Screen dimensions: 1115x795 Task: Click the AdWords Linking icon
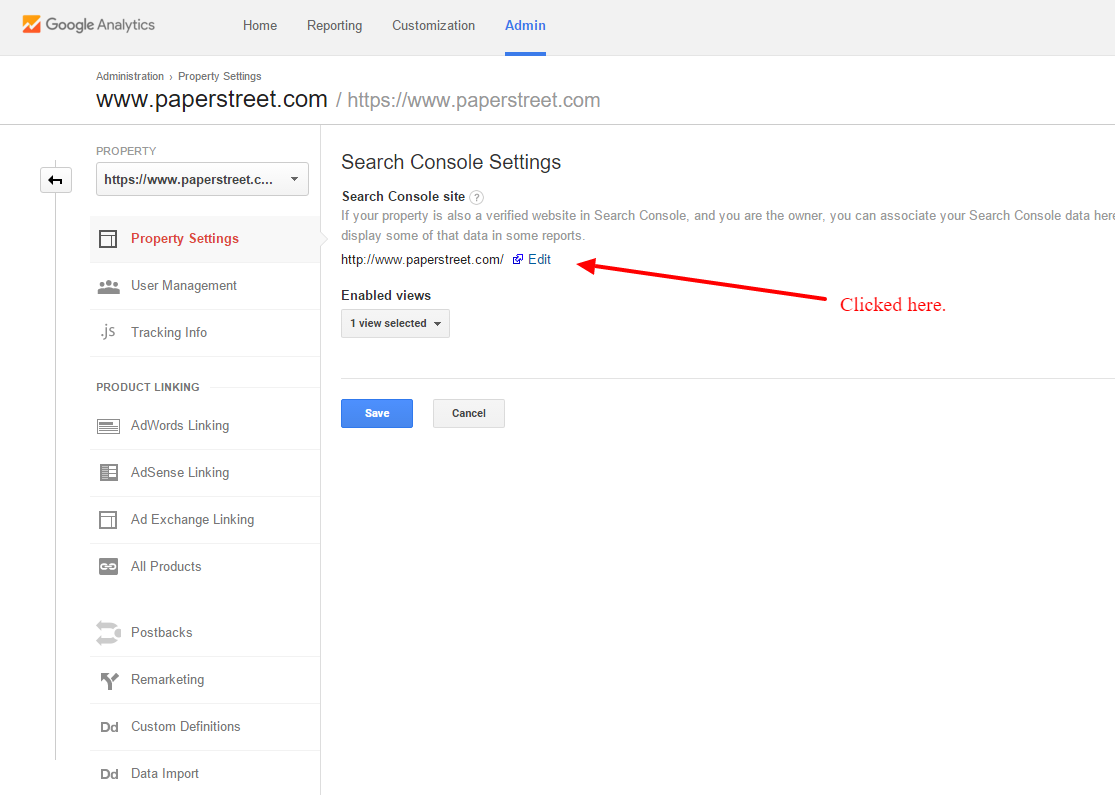108,426
